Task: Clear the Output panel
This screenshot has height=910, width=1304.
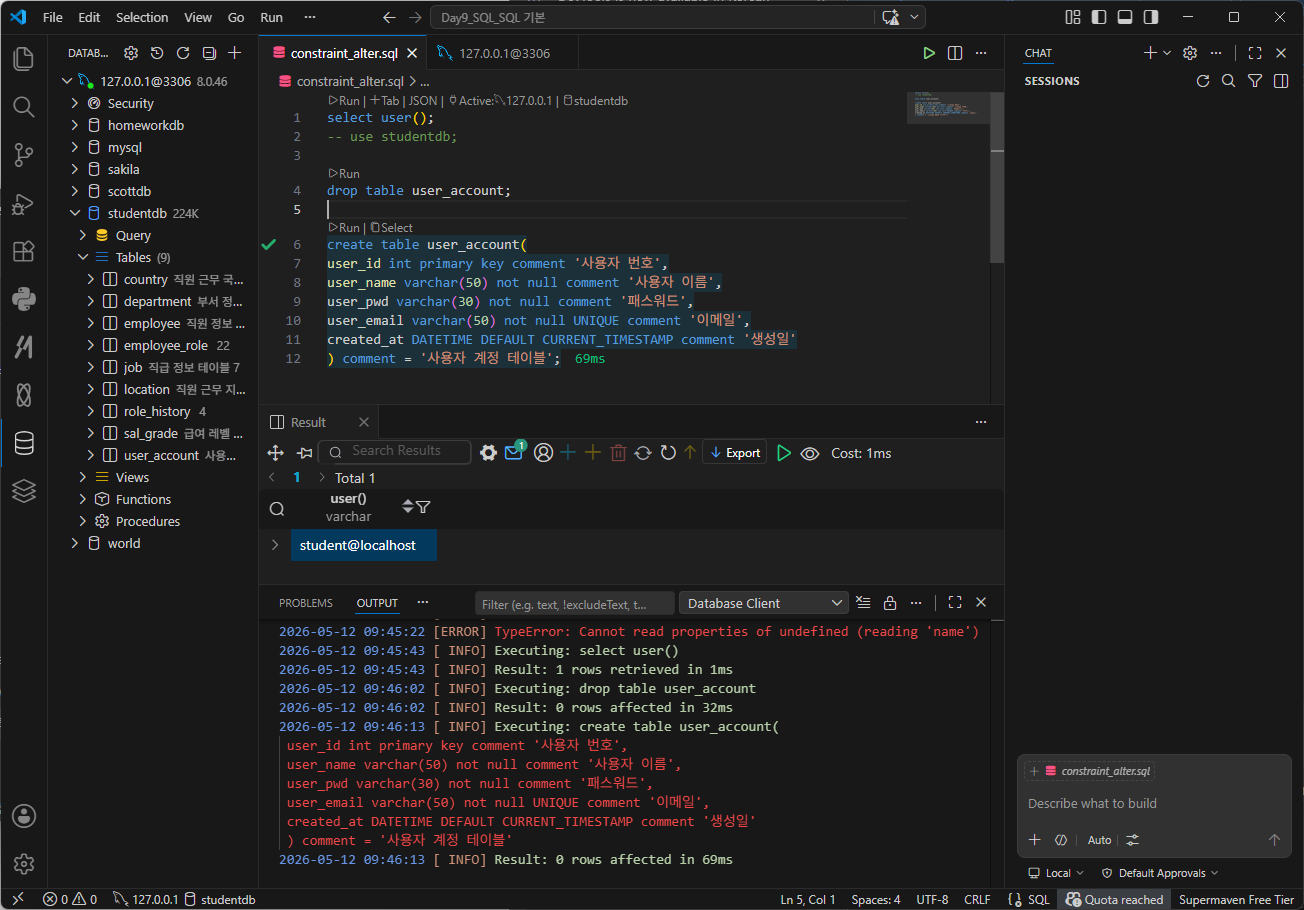Action: click(864, 603)
